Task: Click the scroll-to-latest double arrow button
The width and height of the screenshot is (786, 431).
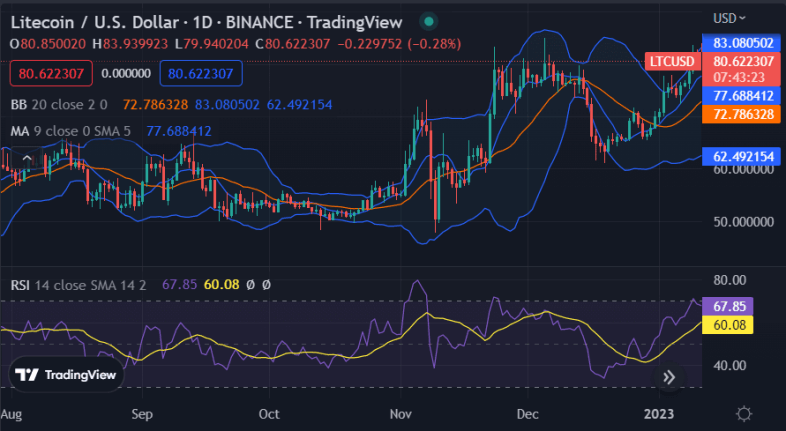Action: click(669, 377)
